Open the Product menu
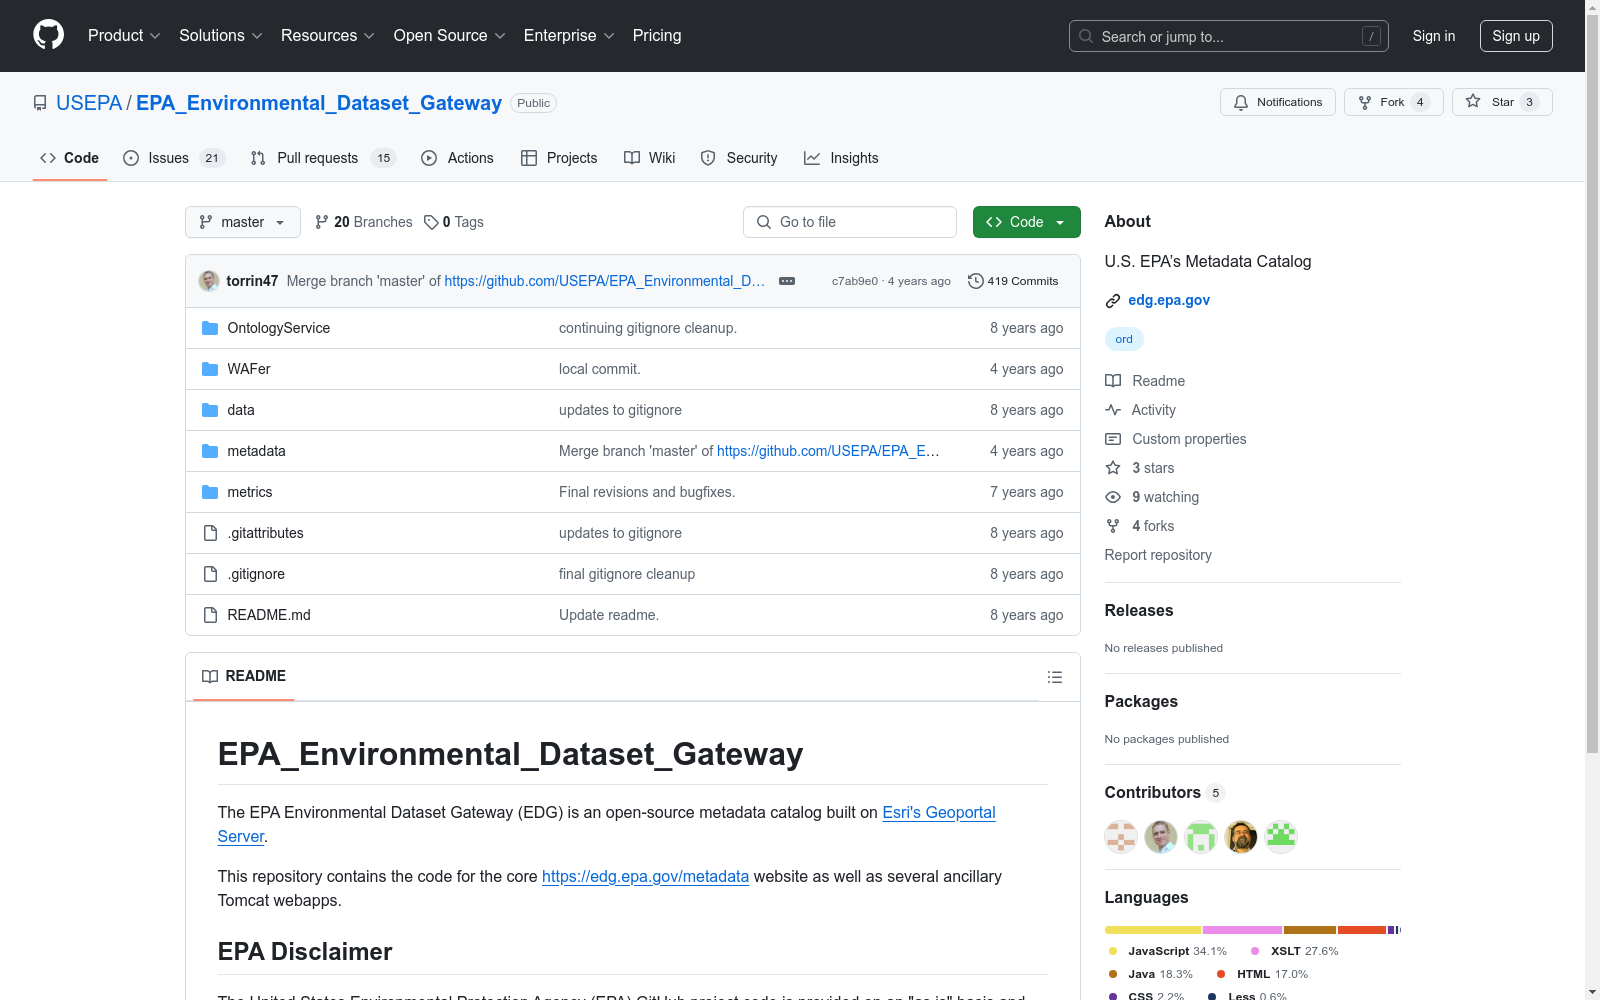 tap(124, 36)
